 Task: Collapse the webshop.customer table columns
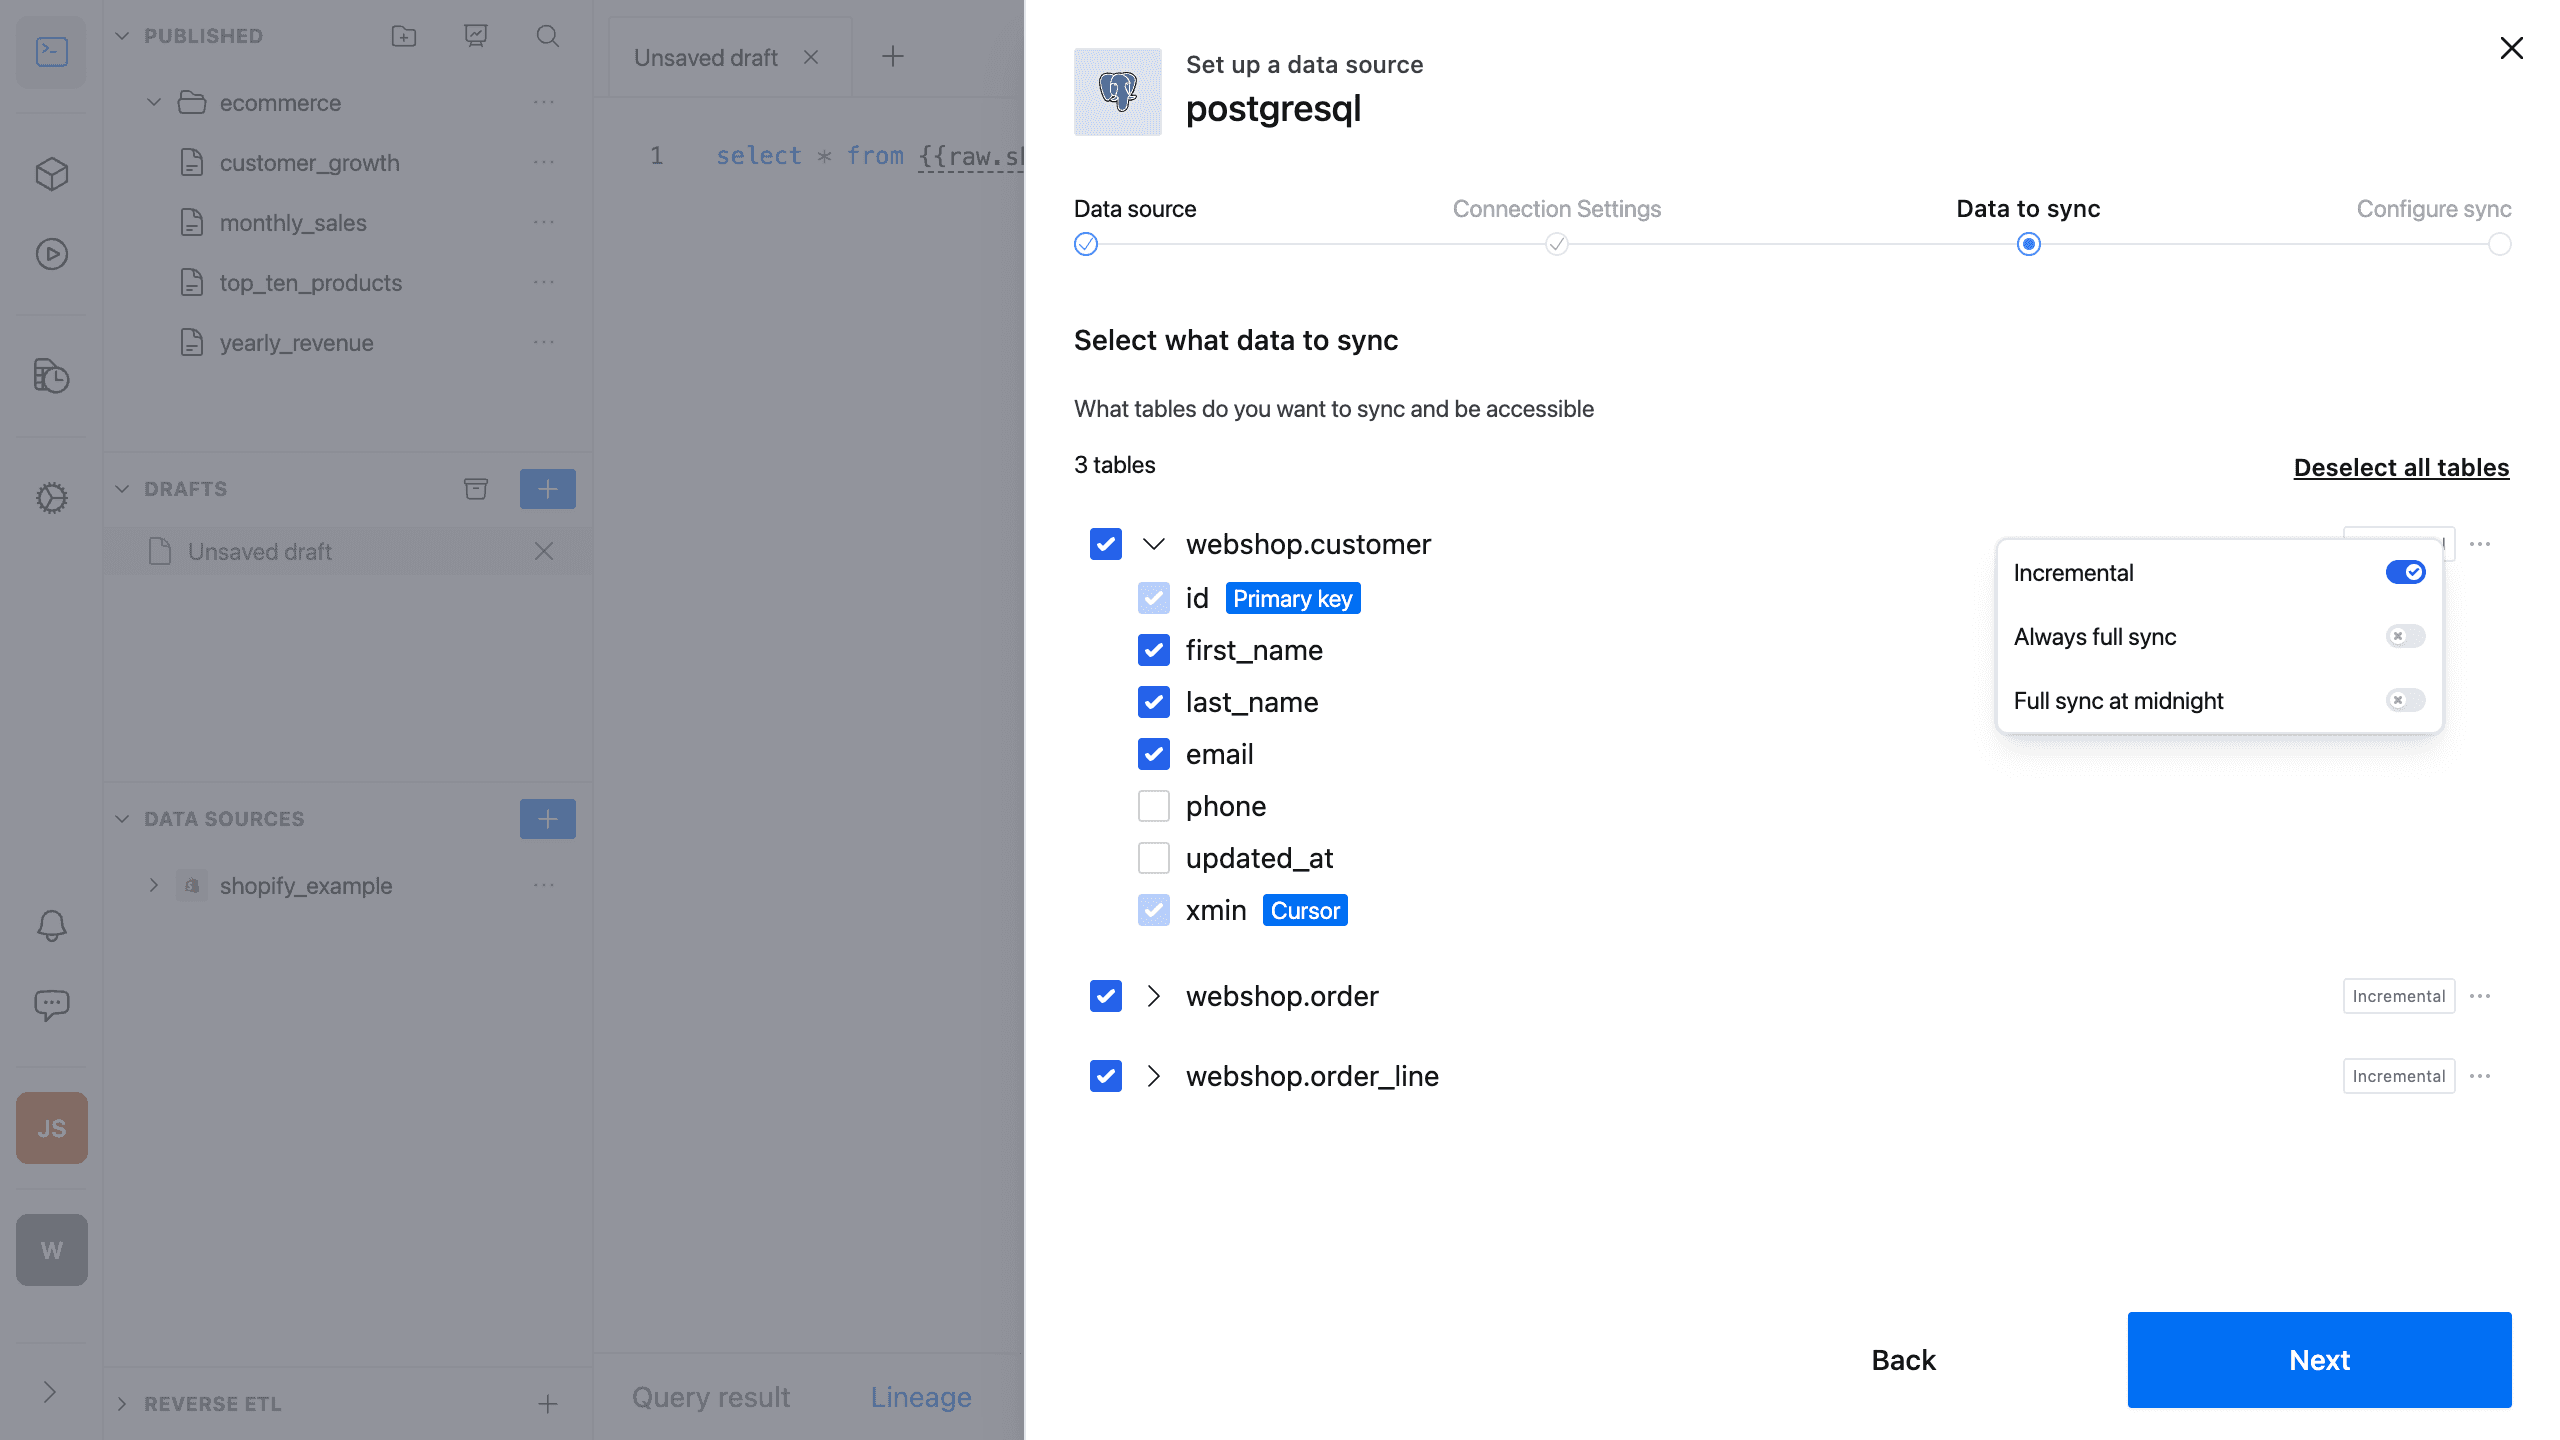coord(1155,544)
